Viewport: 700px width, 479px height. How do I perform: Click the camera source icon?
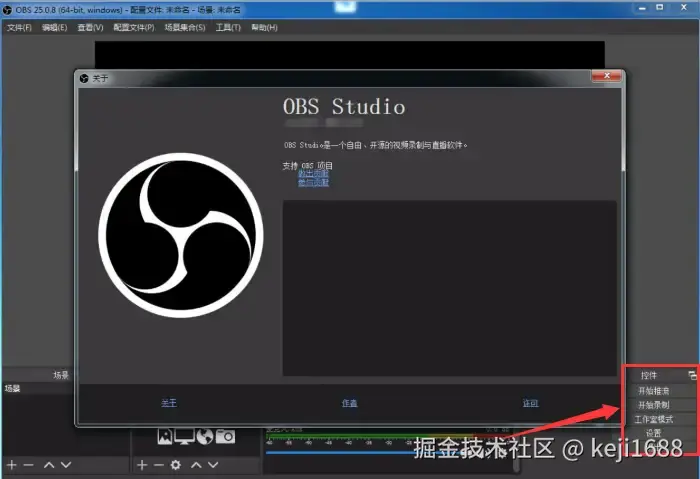pyautogui.click(x=225, y=436)
